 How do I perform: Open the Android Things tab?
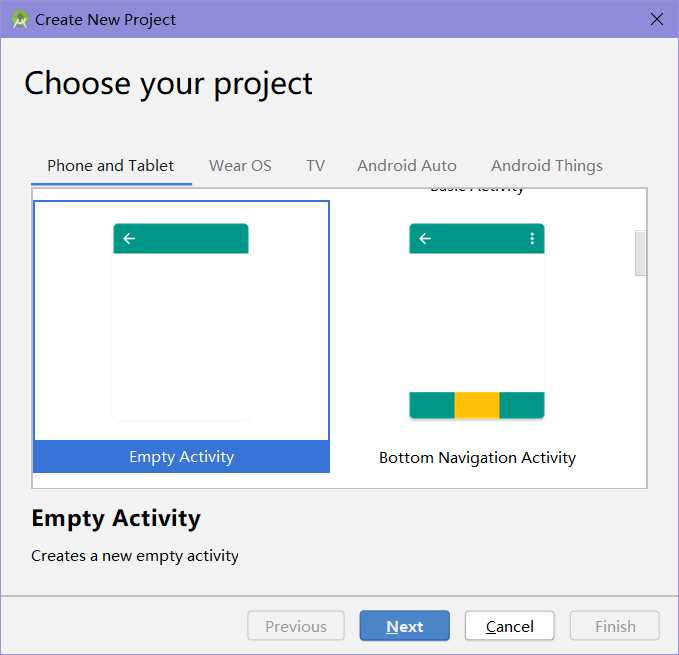547,165
